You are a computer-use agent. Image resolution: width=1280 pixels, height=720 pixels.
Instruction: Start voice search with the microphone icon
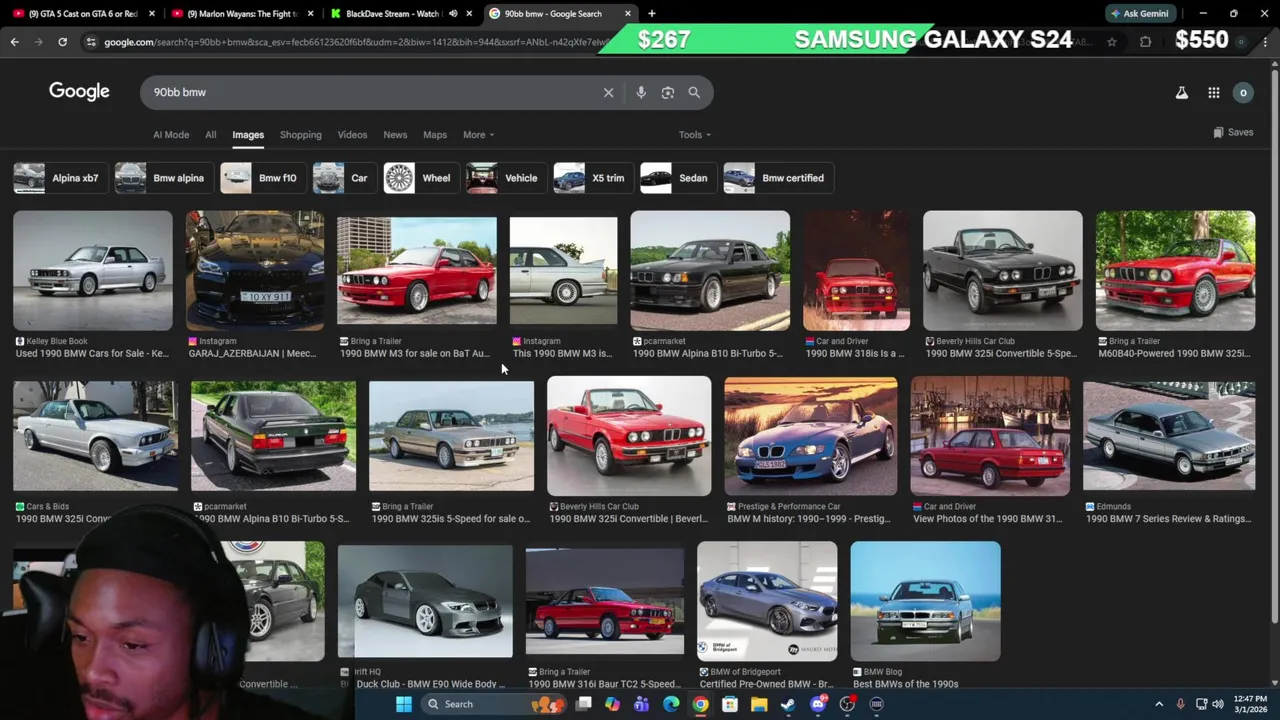pyautogui.click(x=641, y=92)
